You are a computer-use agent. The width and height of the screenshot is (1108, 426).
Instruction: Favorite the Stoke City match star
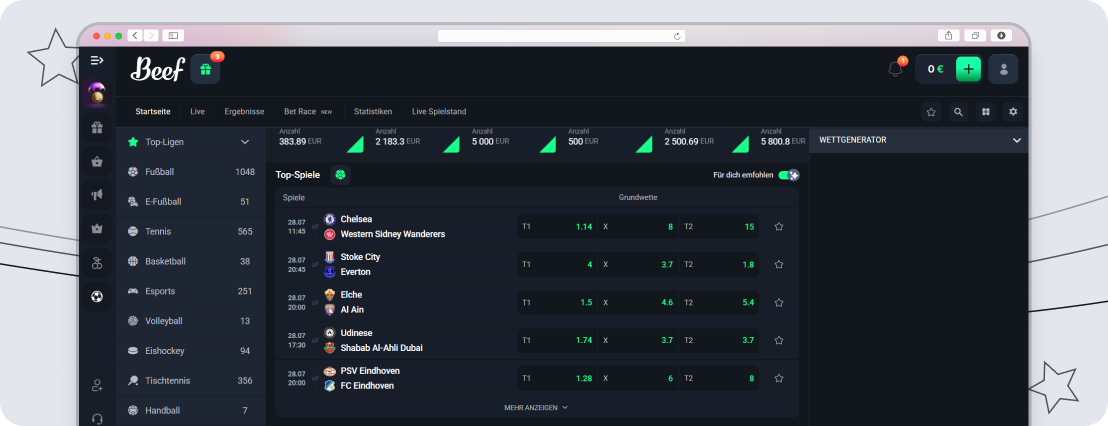(779, 264)
